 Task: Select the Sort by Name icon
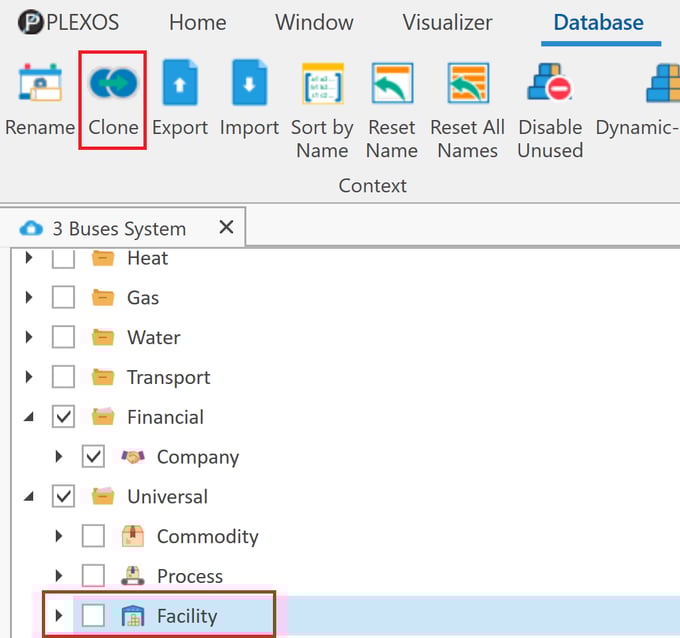click(x=322, y=85)
